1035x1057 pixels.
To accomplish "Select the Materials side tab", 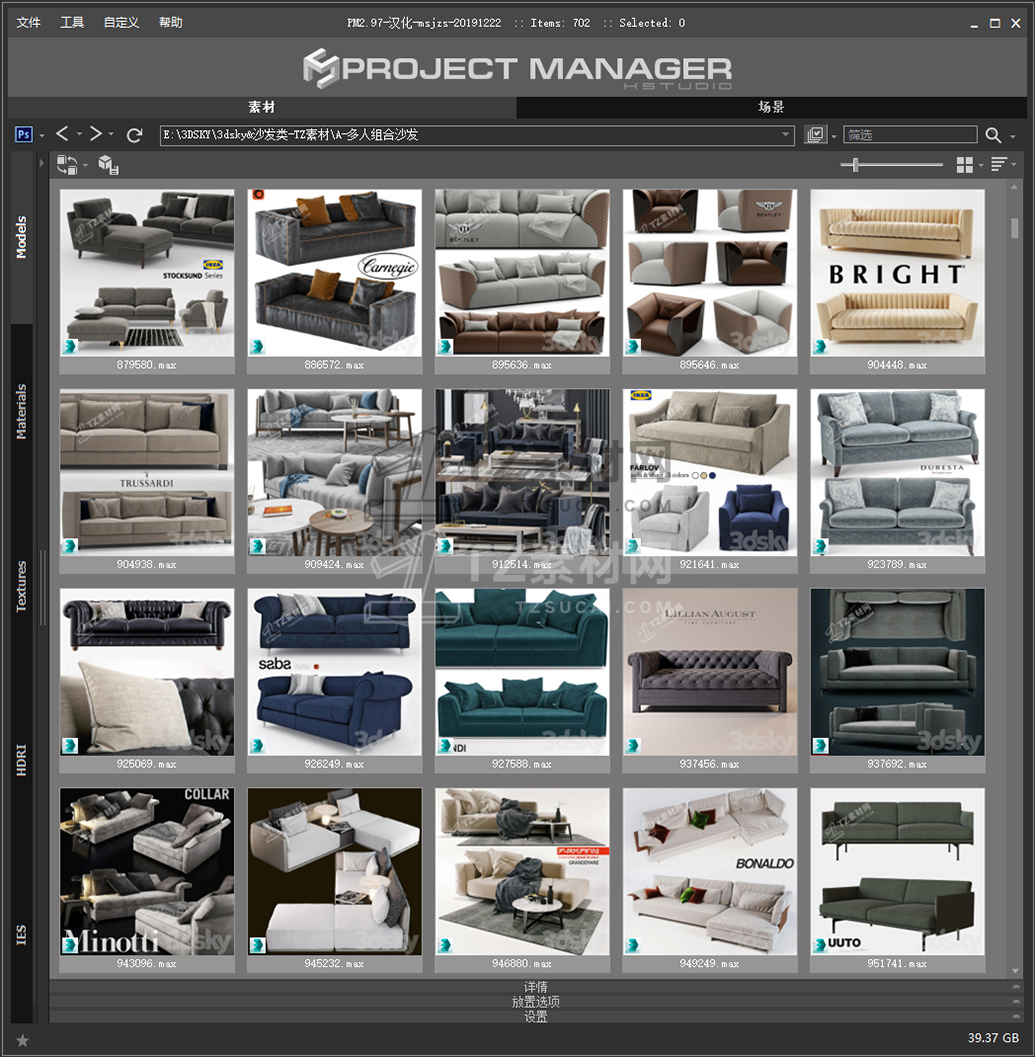I will point(22,412).
